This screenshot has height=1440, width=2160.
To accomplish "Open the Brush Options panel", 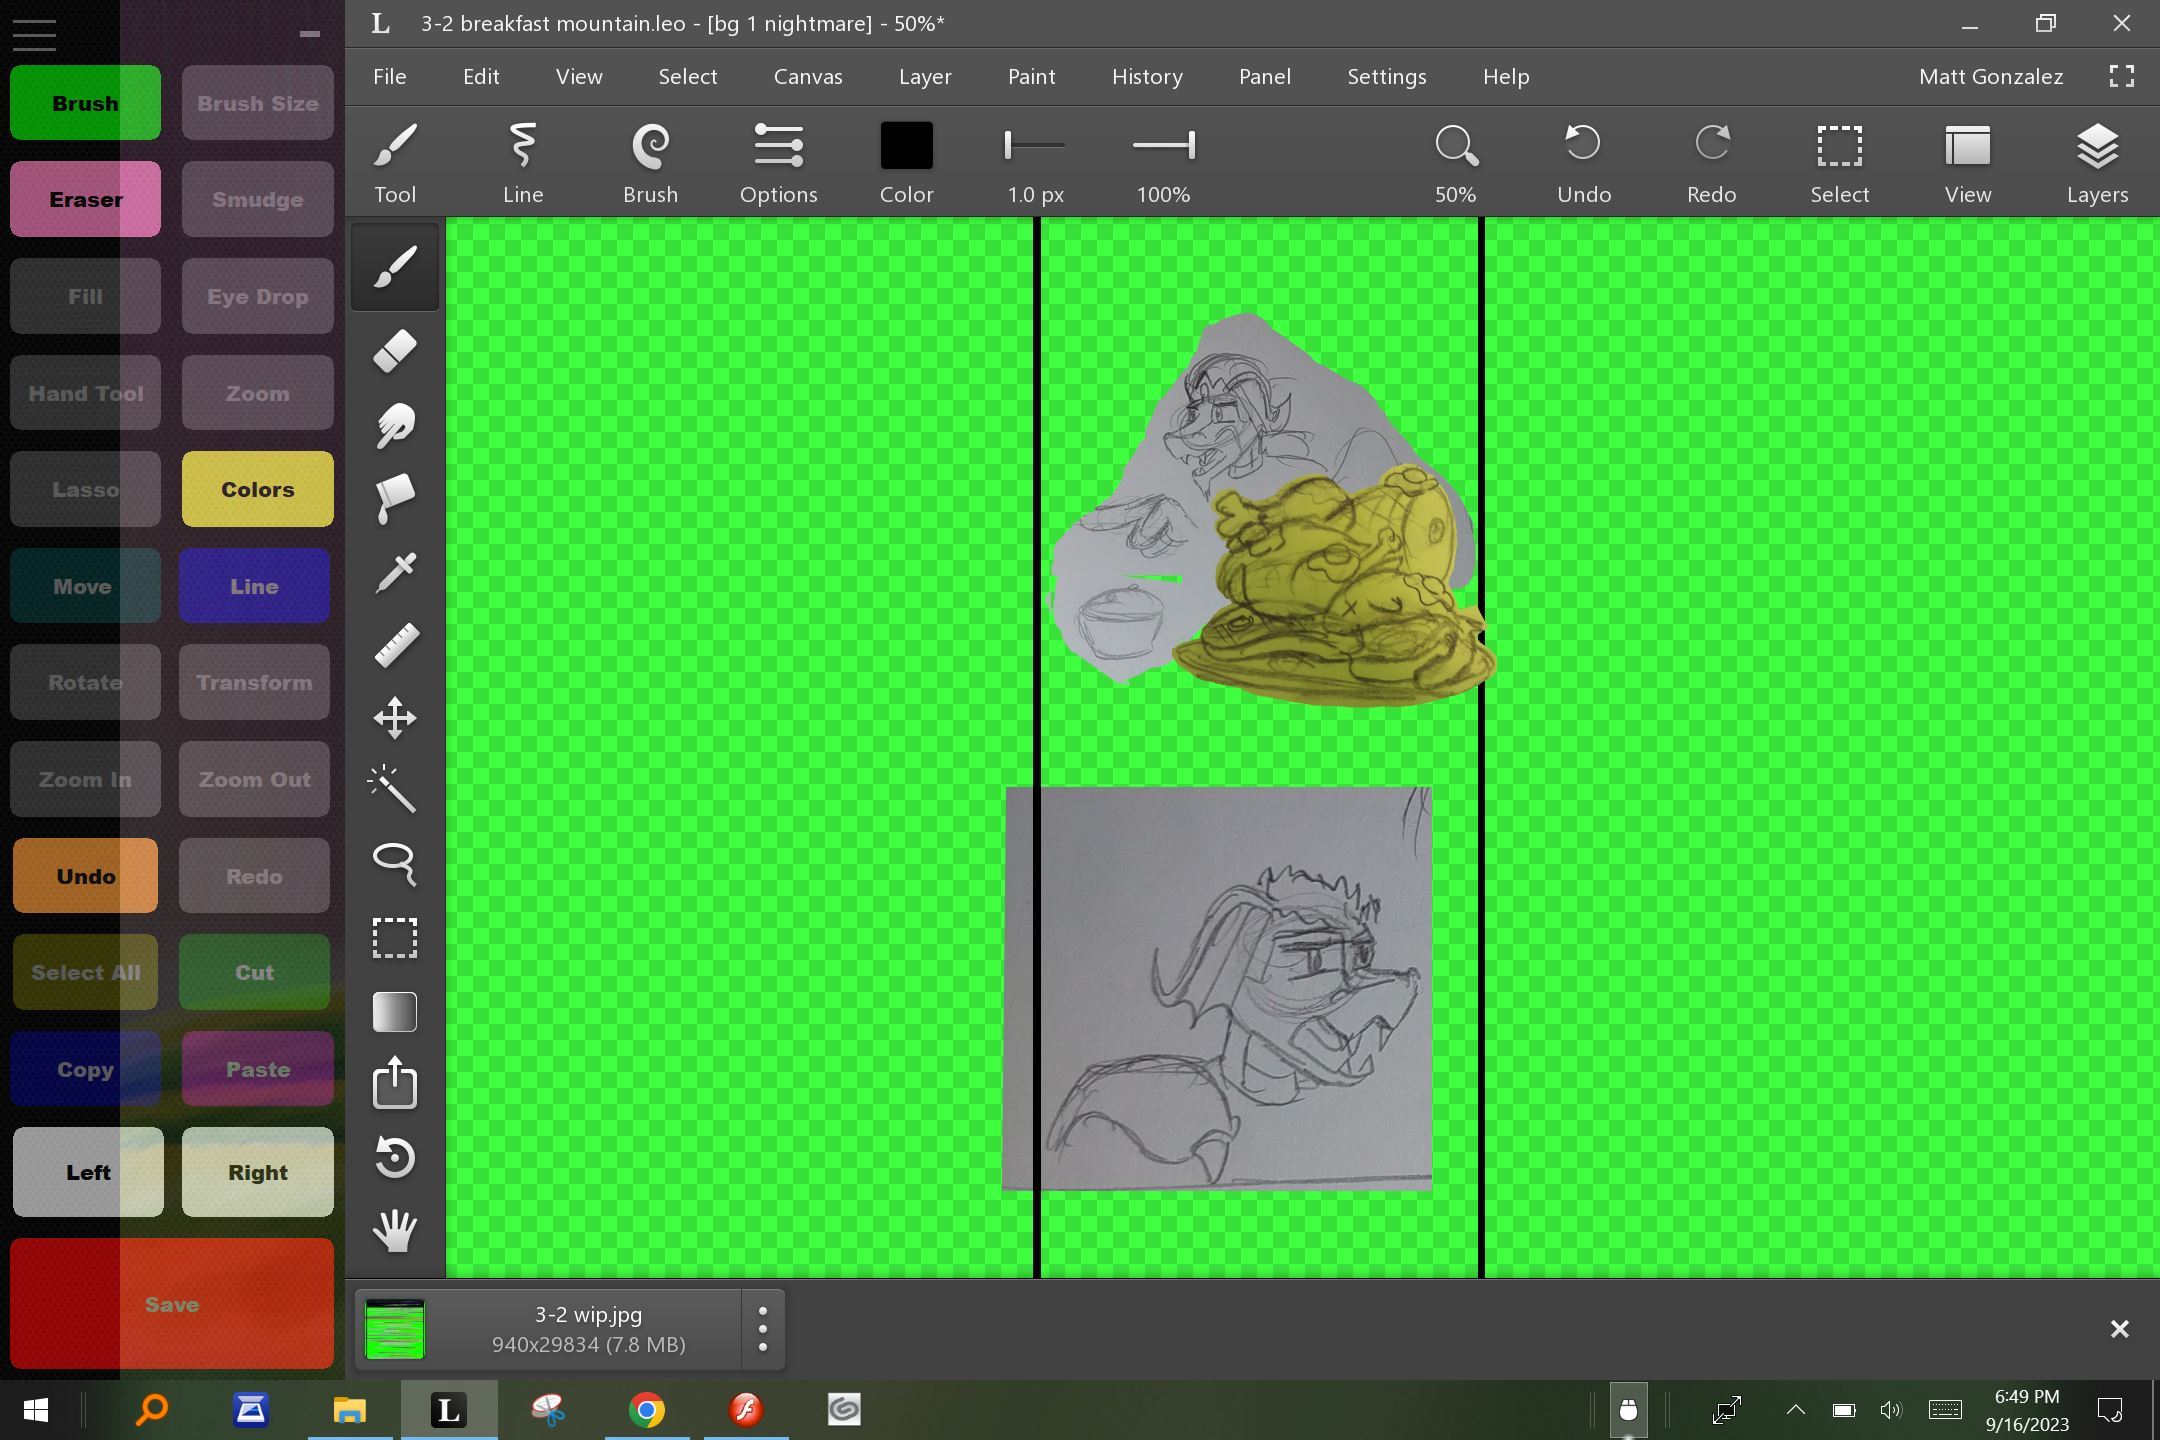I will click(778, 164).
